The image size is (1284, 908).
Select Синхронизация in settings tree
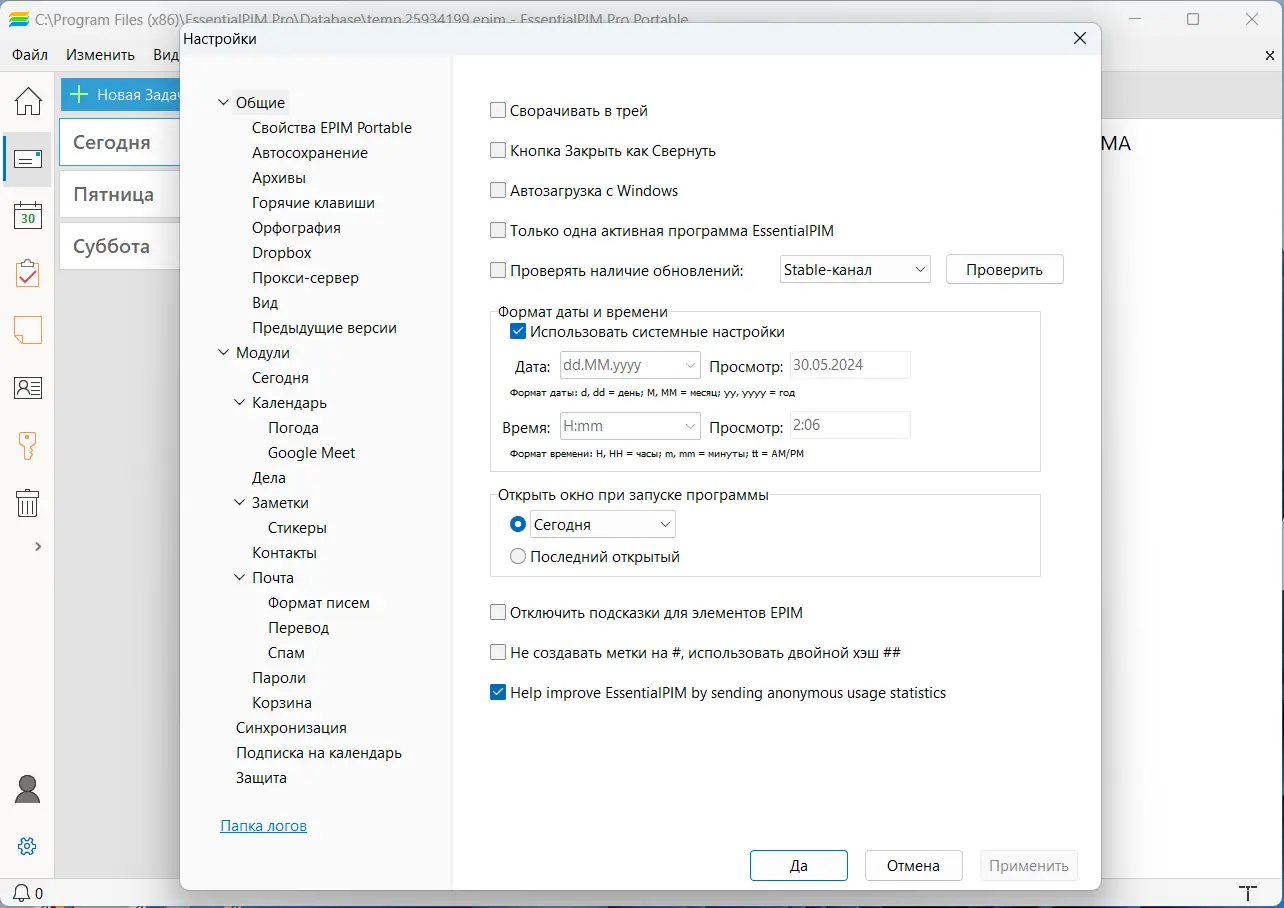coord(291,727)
